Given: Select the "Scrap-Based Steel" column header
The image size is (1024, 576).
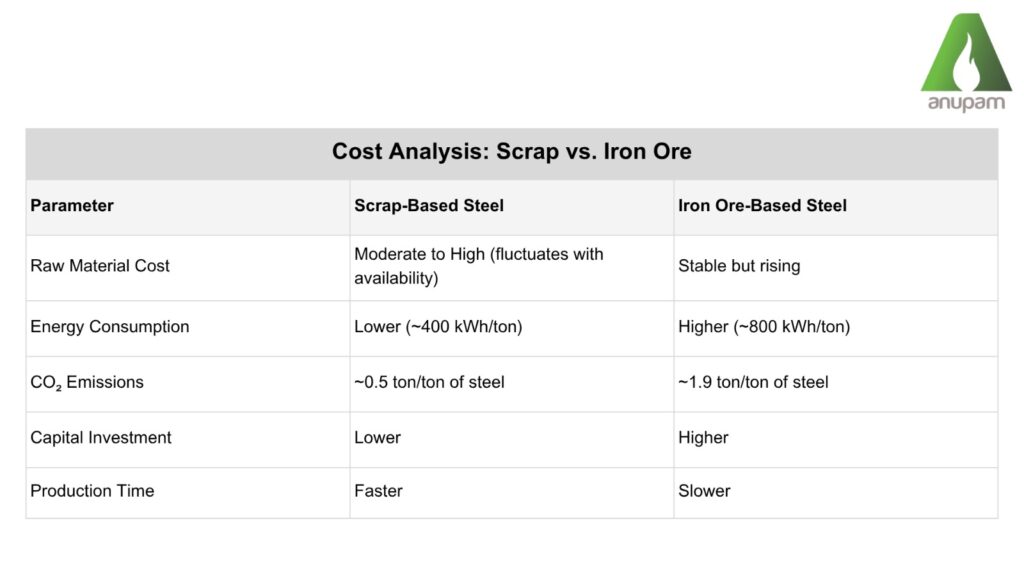Looking at the screenshot, I should (429, 206).
